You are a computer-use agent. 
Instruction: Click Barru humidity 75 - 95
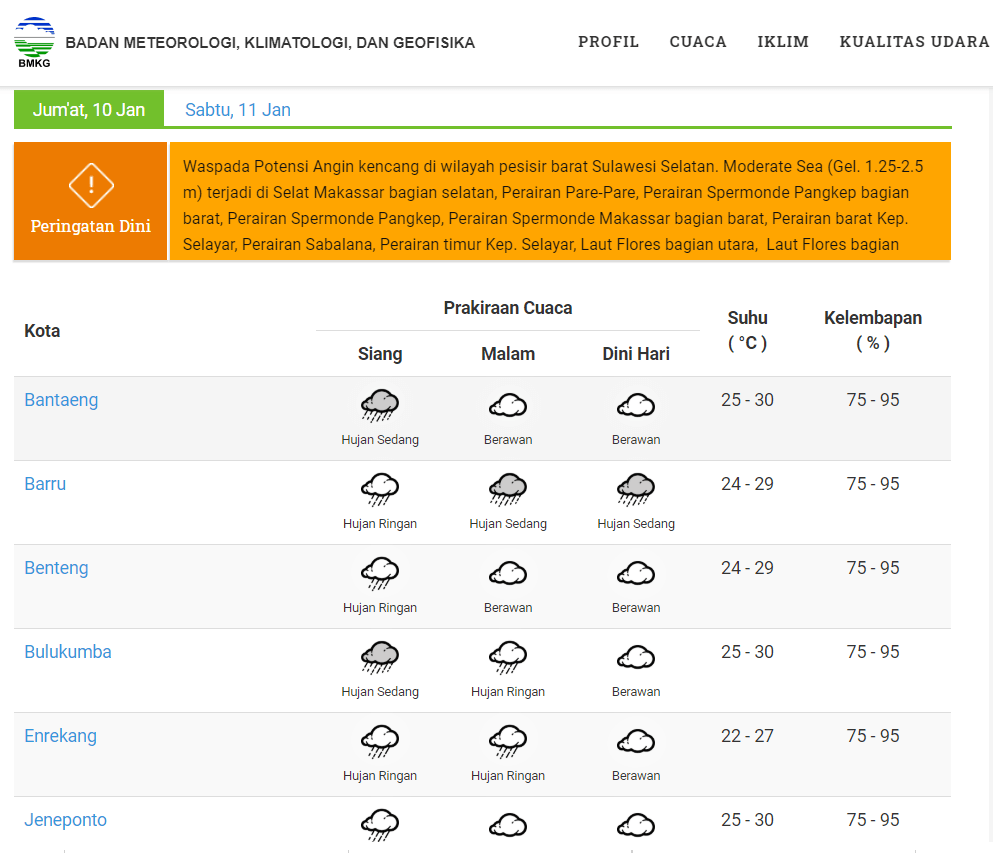[873, 484]
